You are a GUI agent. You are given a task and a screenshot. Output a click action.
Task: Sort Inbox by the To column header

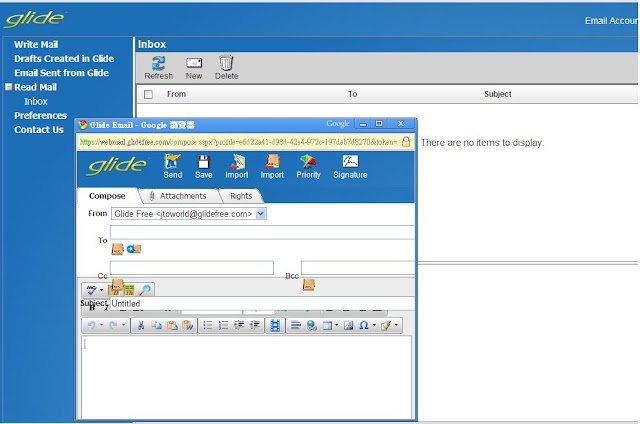point(352,94)
